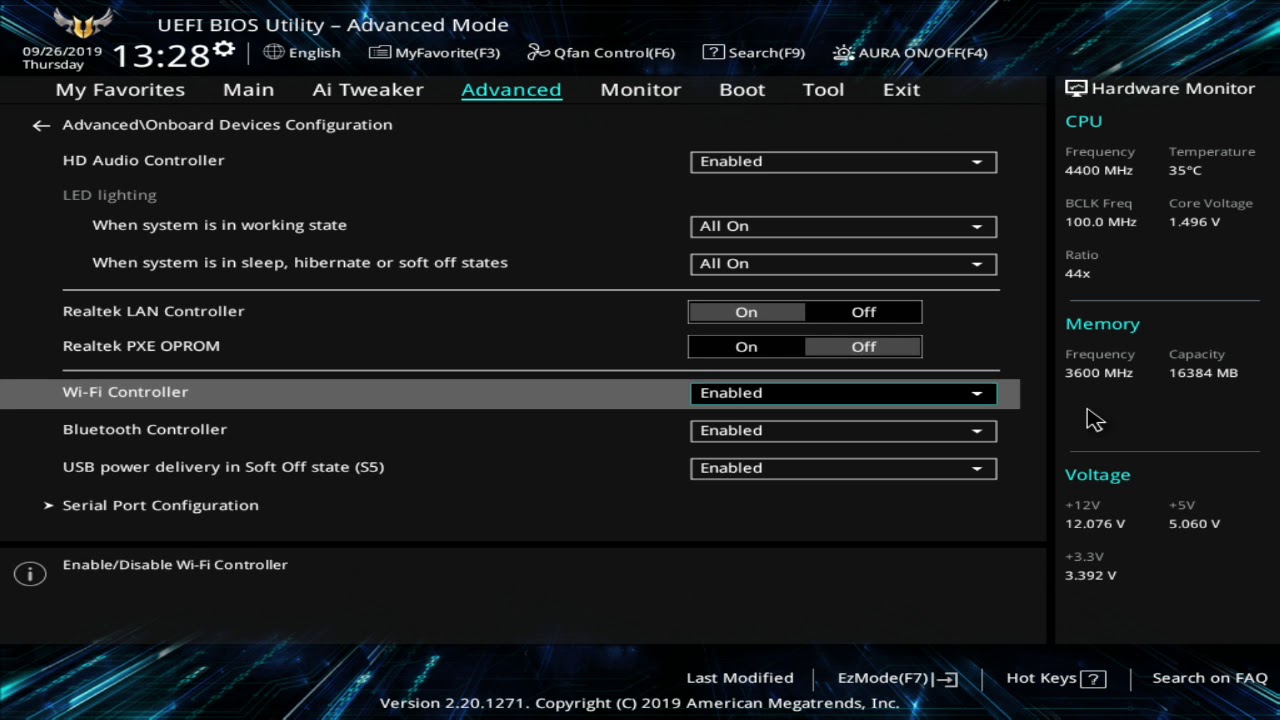Click the Hot Keys label

pos(1041,678)
